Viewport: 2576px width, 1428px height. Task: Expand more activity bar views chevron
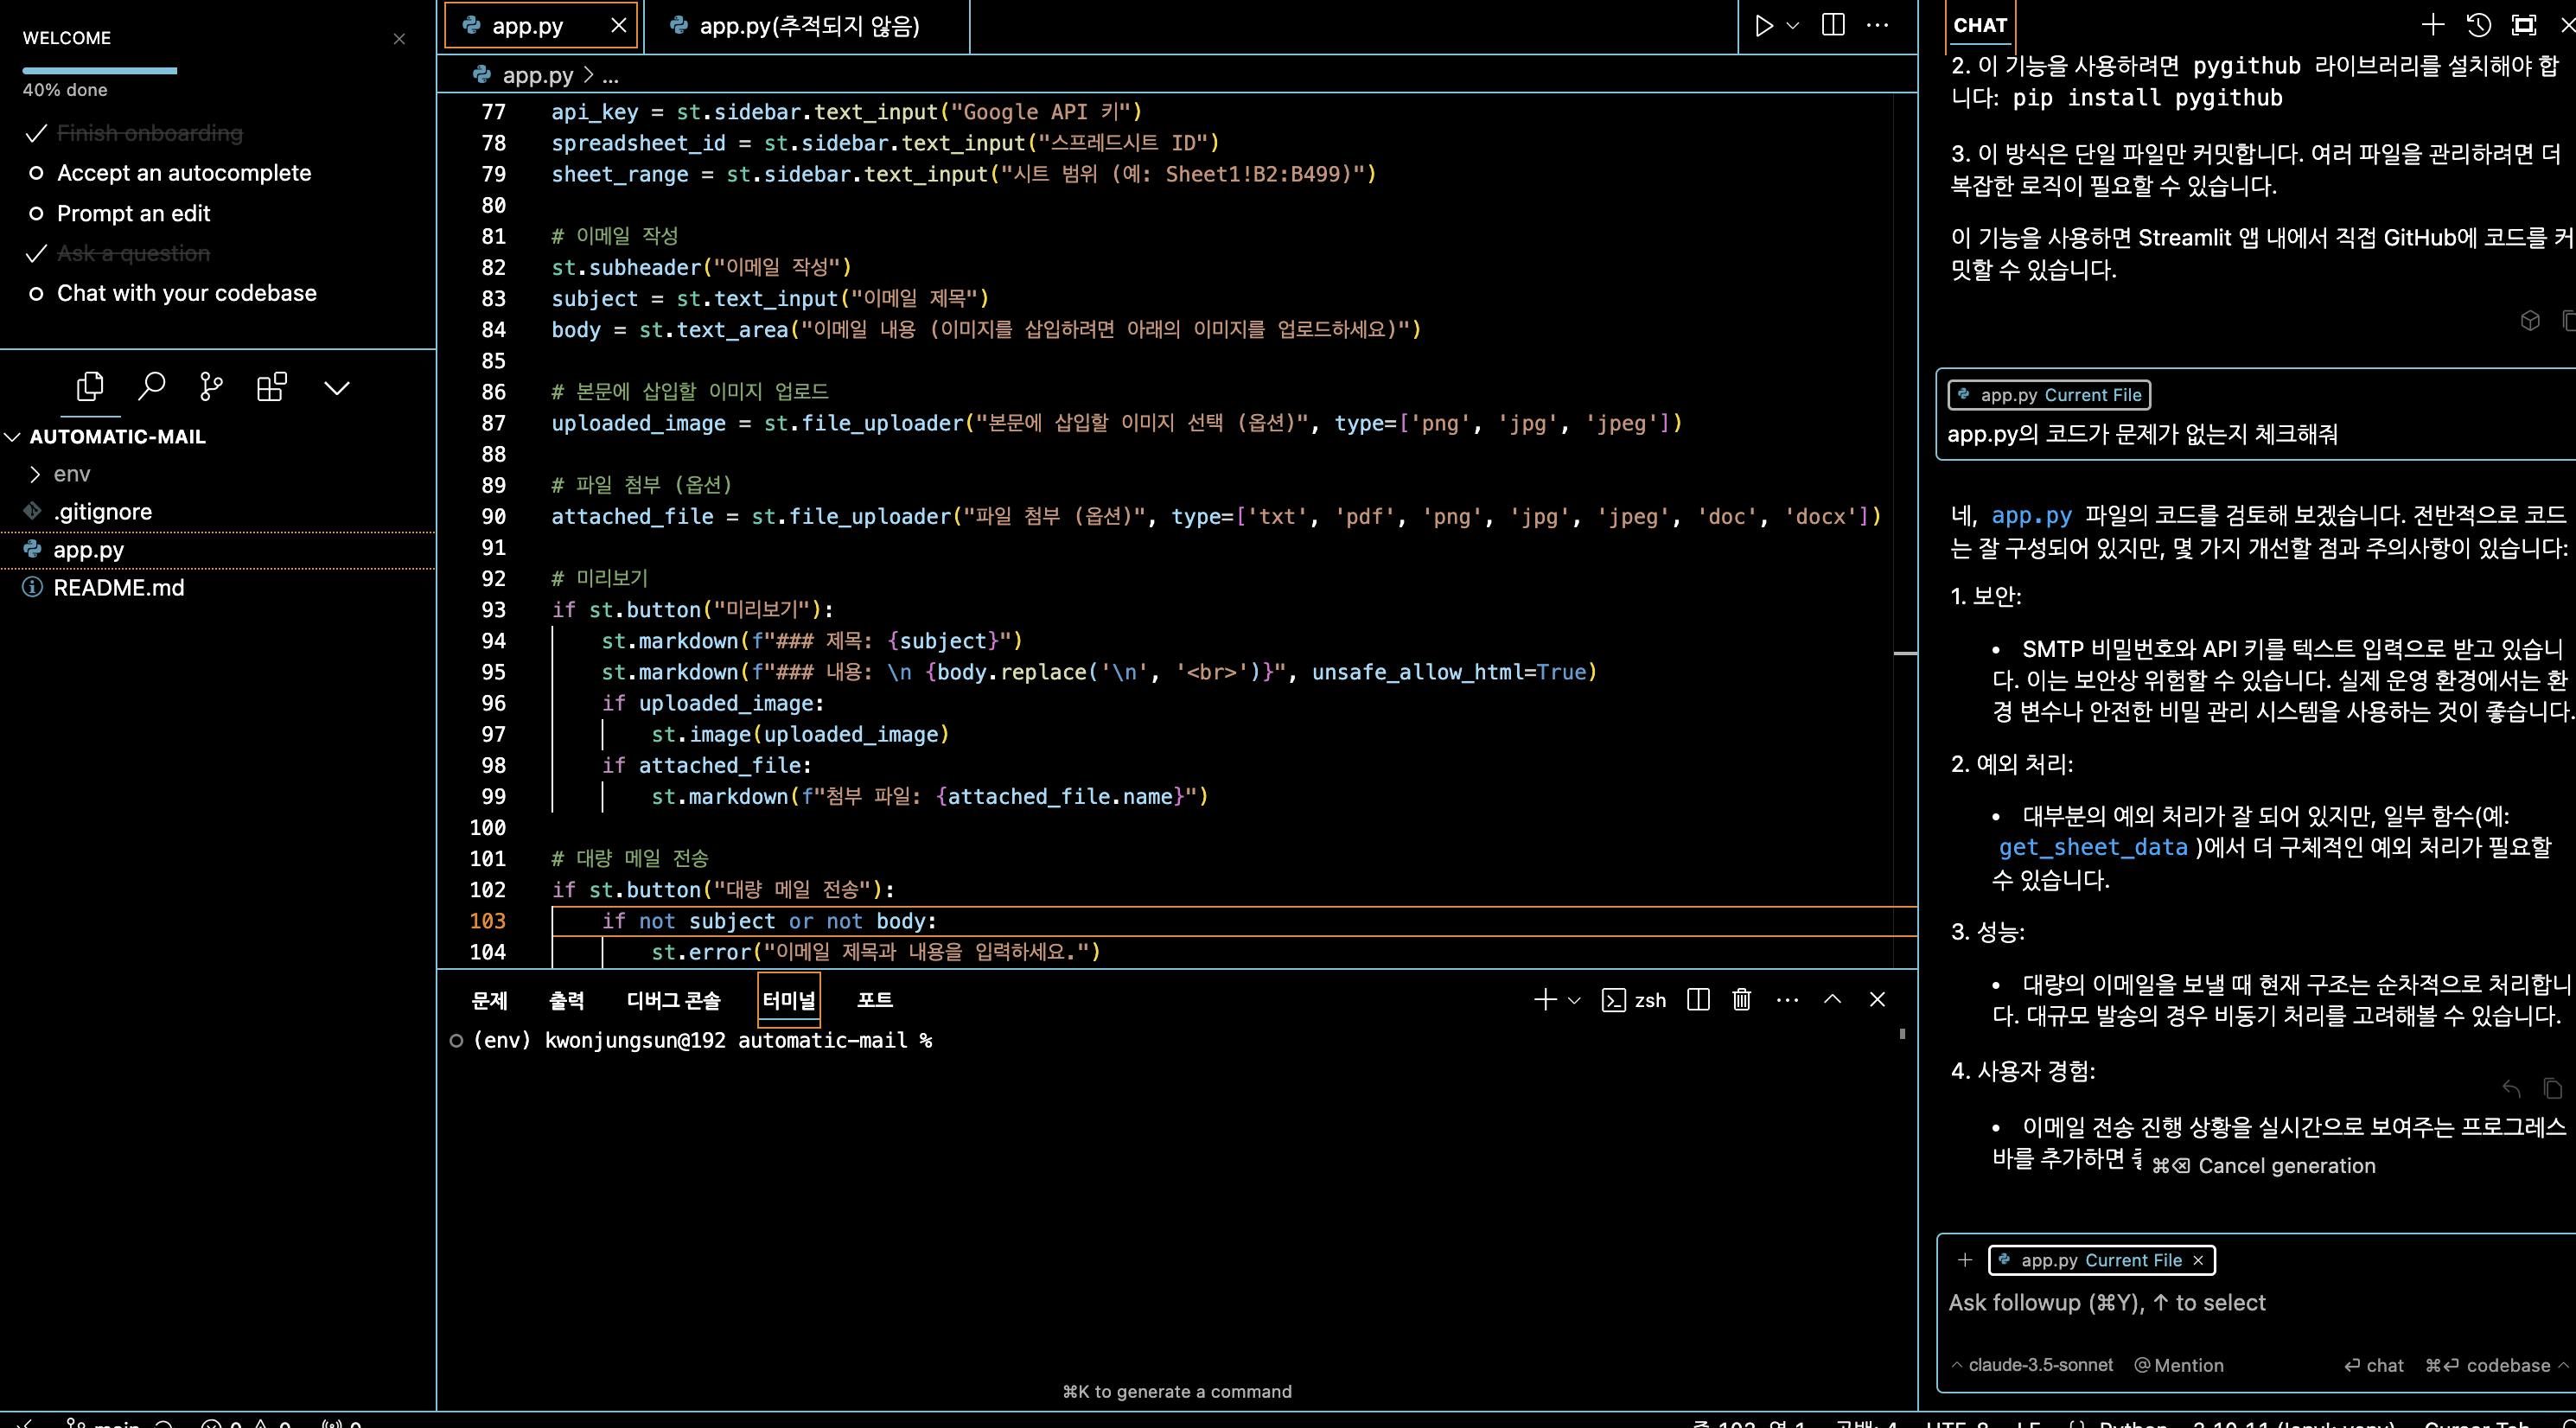[x=337, y=388]
